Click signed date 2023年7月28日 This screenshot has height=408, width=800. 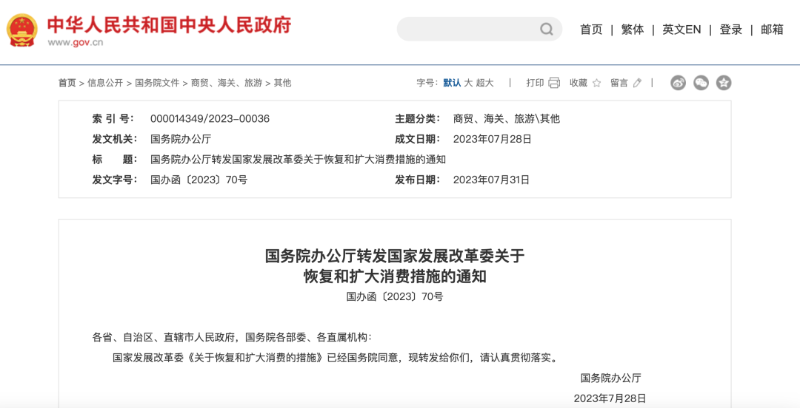(x=610, y=398)
